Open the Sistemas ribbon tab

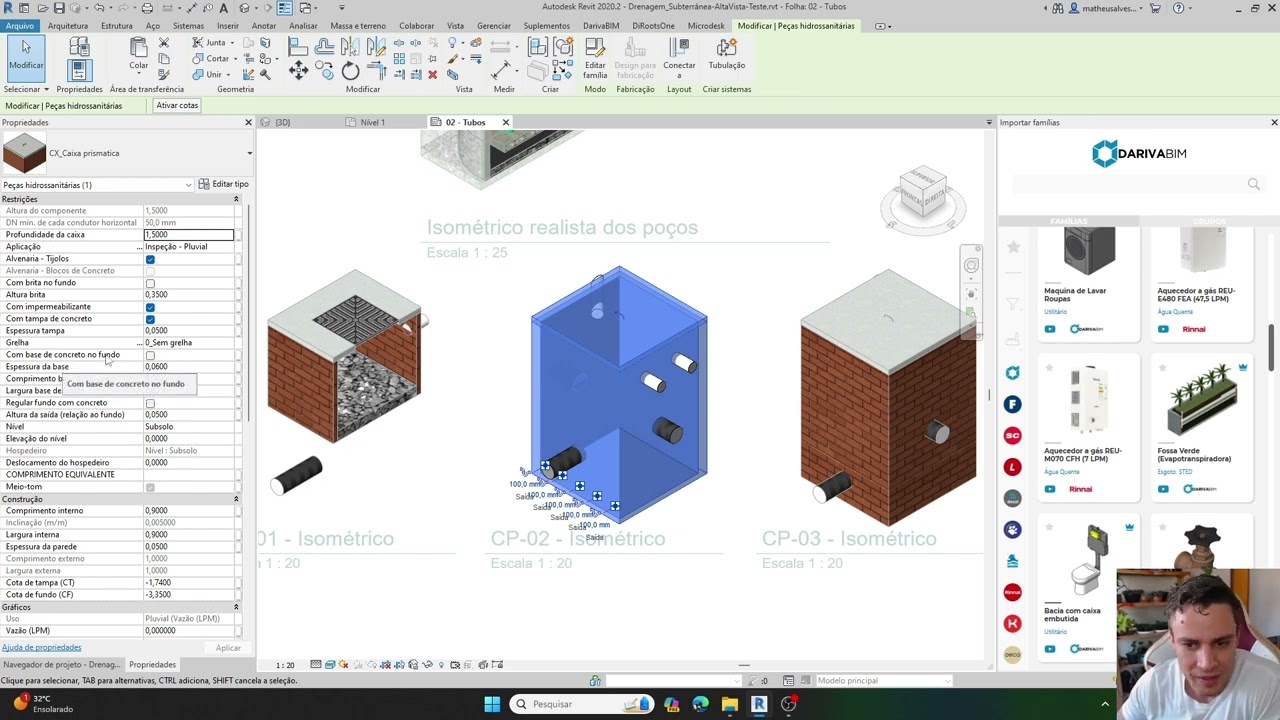point(188,26)
